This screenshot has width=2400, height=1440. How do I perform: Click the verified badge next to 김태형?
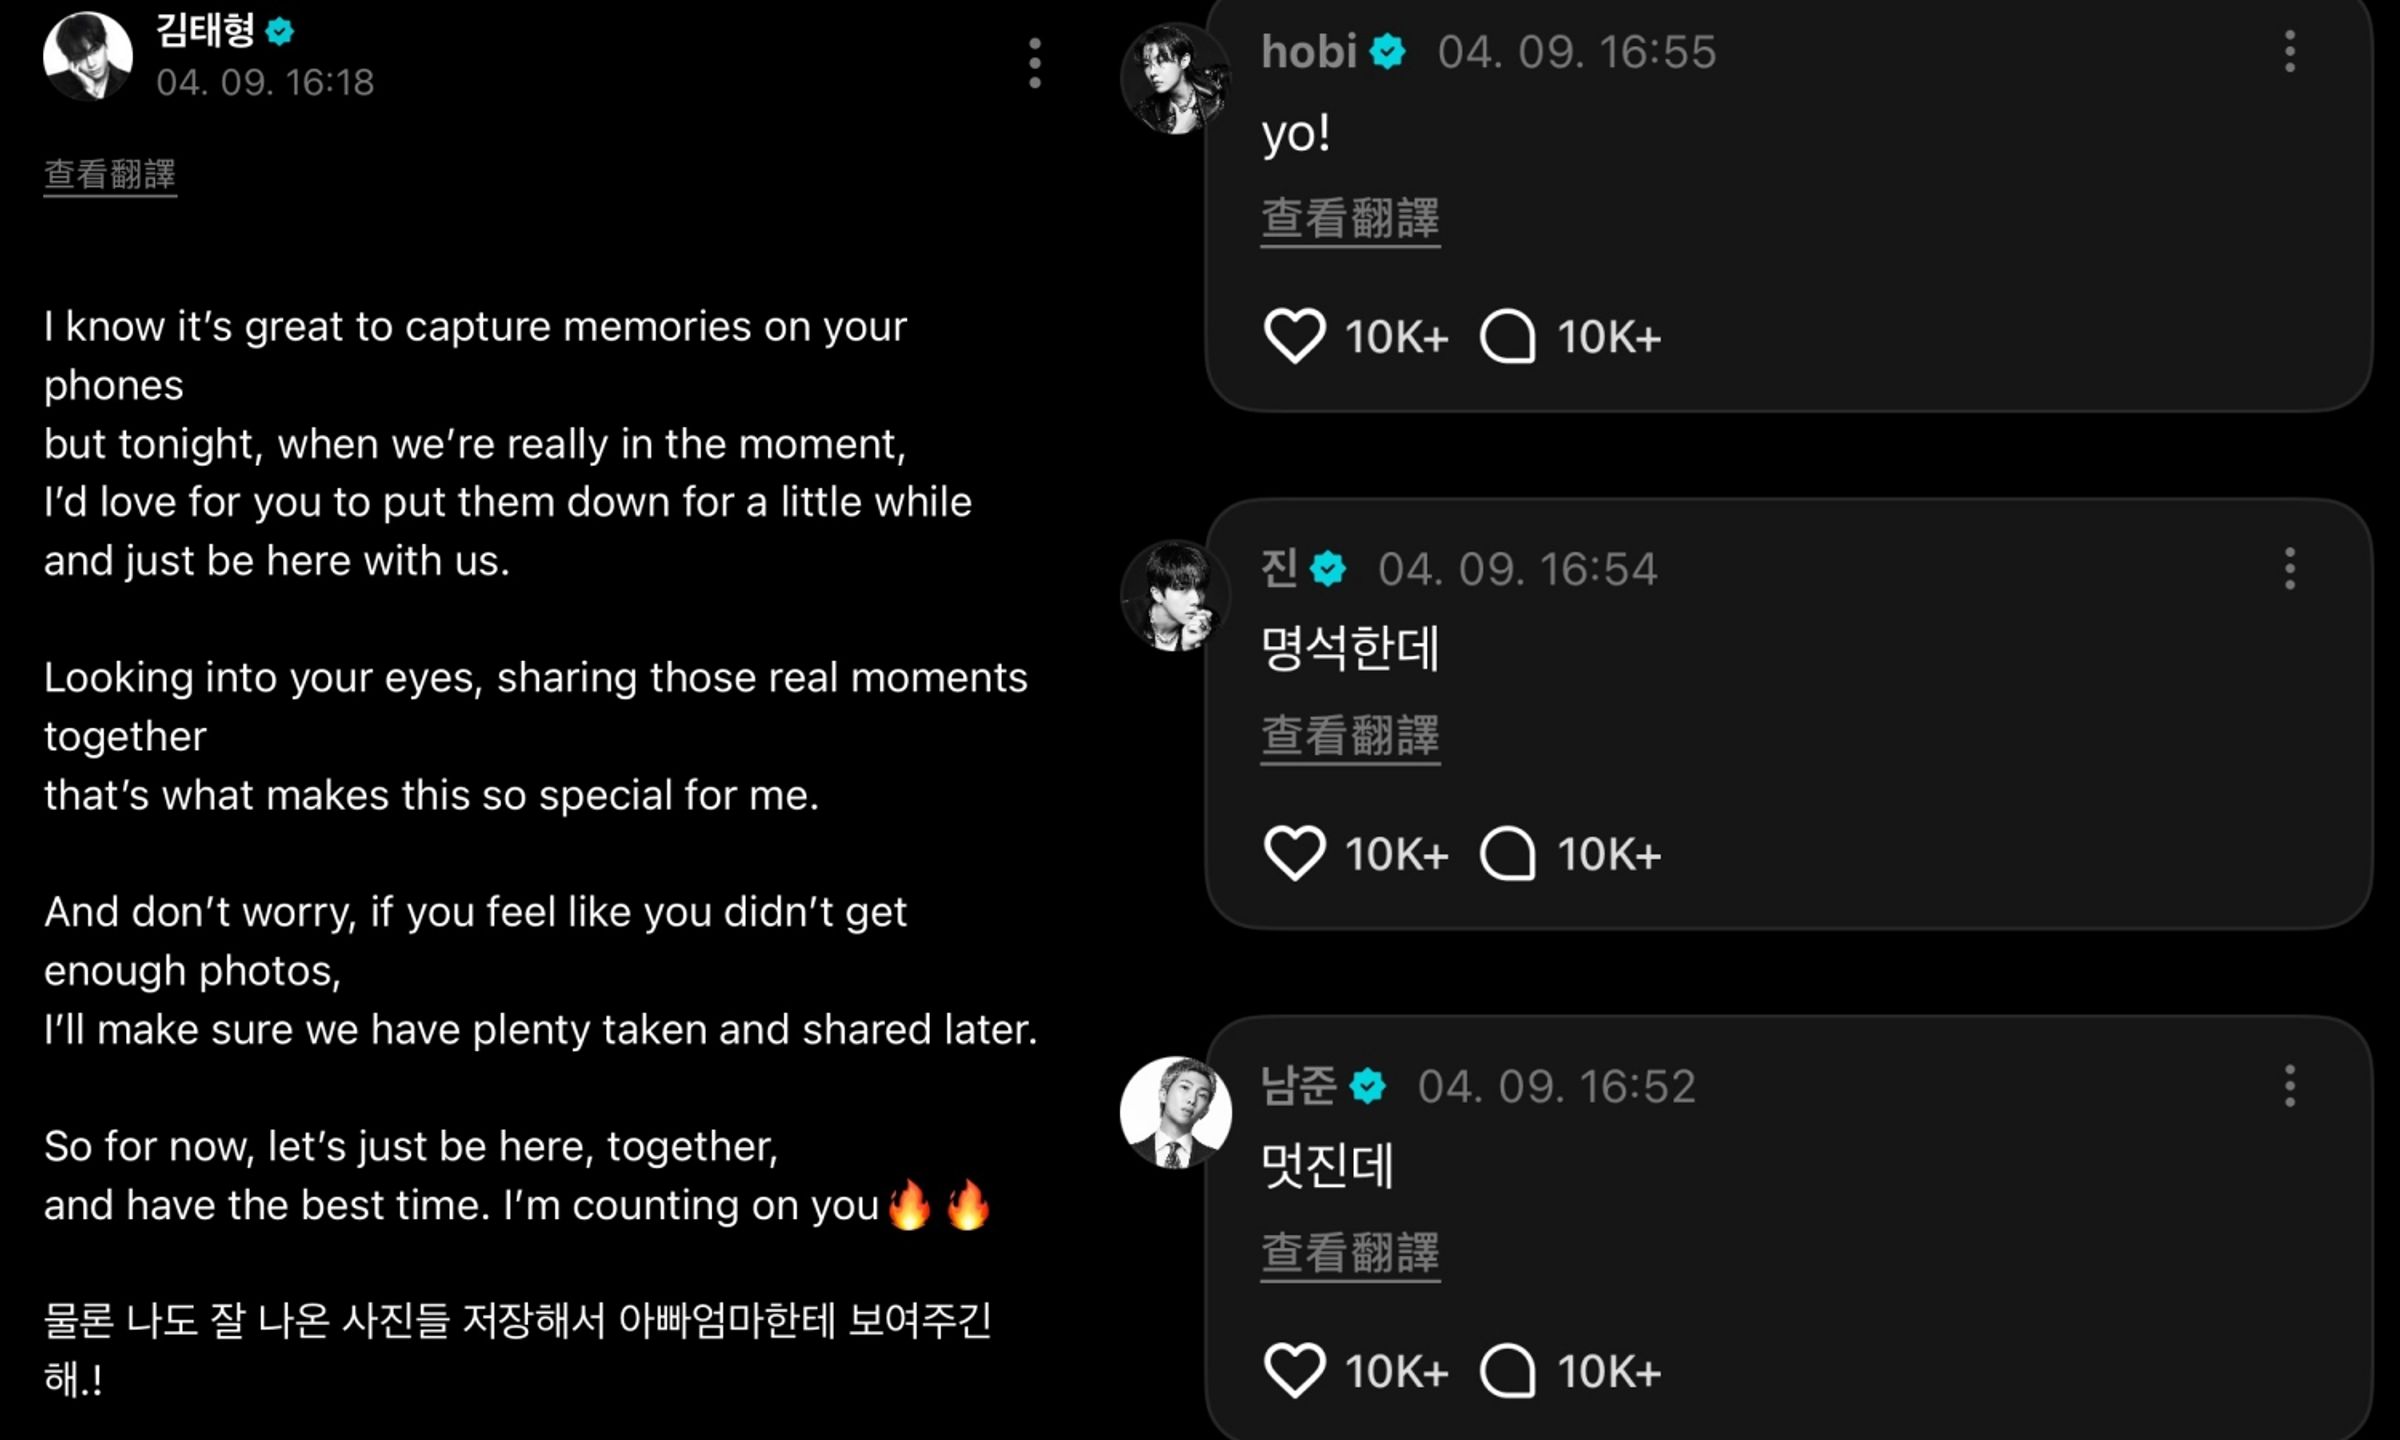[x=280, y=32]
